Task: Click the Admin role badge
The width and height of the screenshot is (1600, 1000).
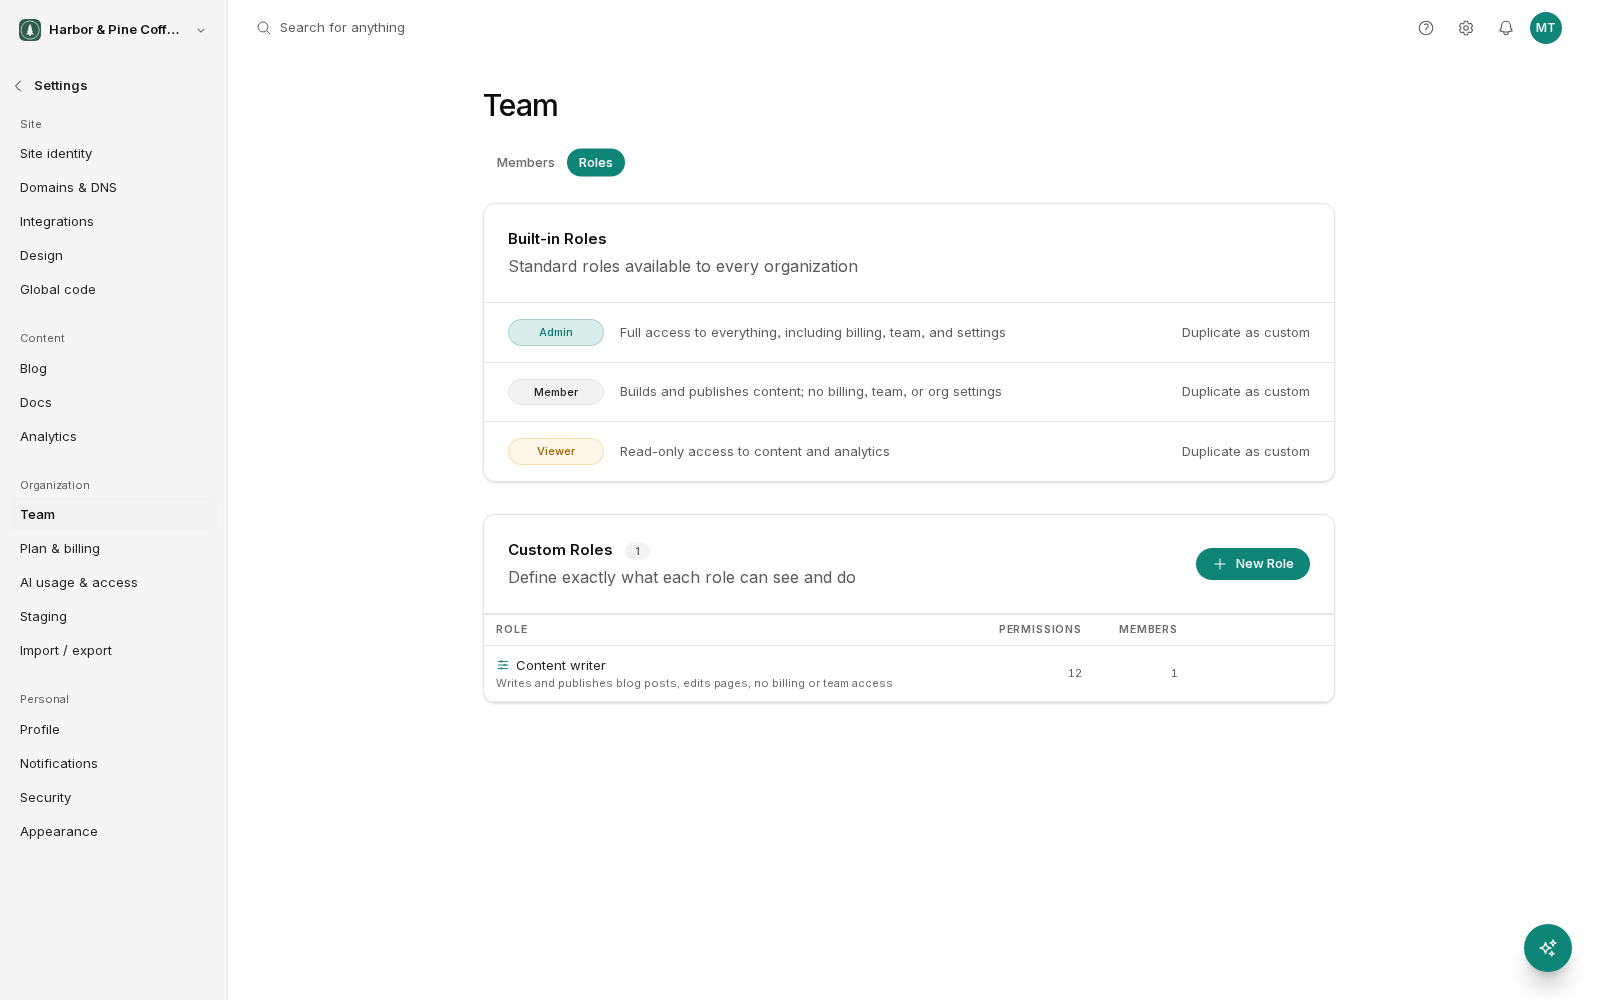Action: [x=556, y=333]
